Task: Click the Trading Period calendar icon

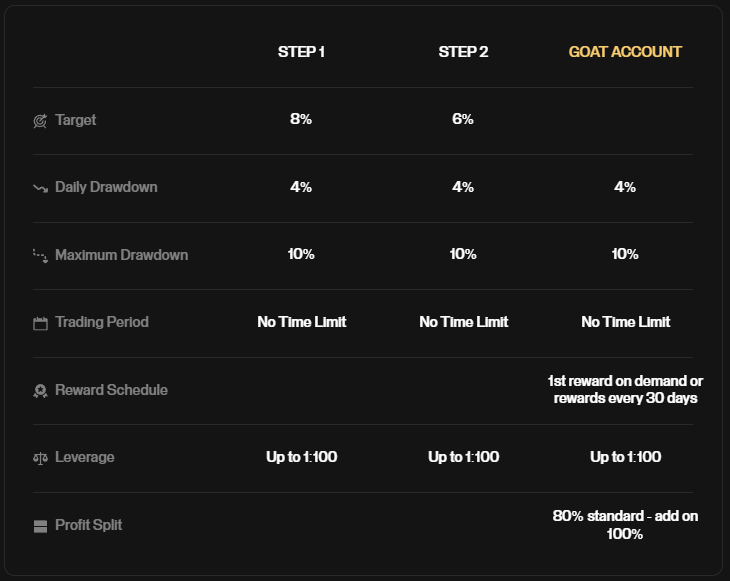Action: (x=41, y=324)
